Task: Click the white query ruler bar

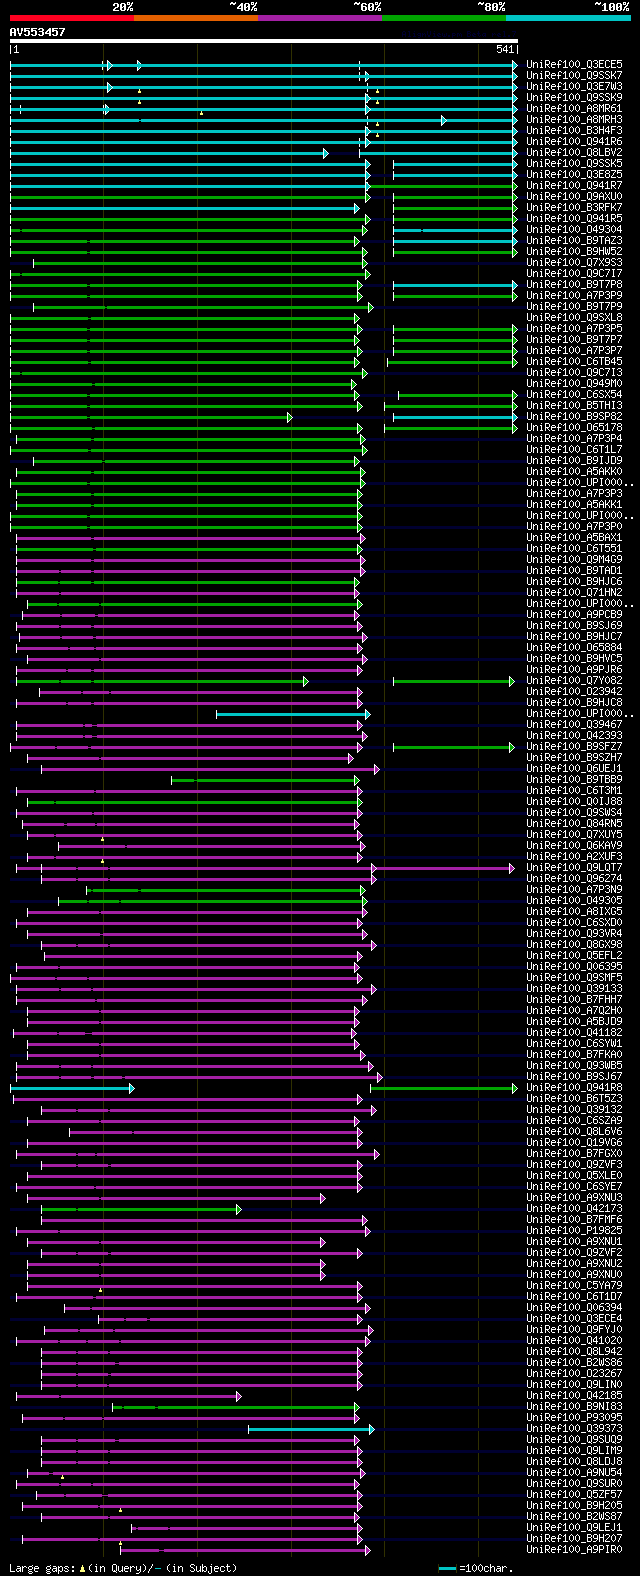Action: (264, 41)
